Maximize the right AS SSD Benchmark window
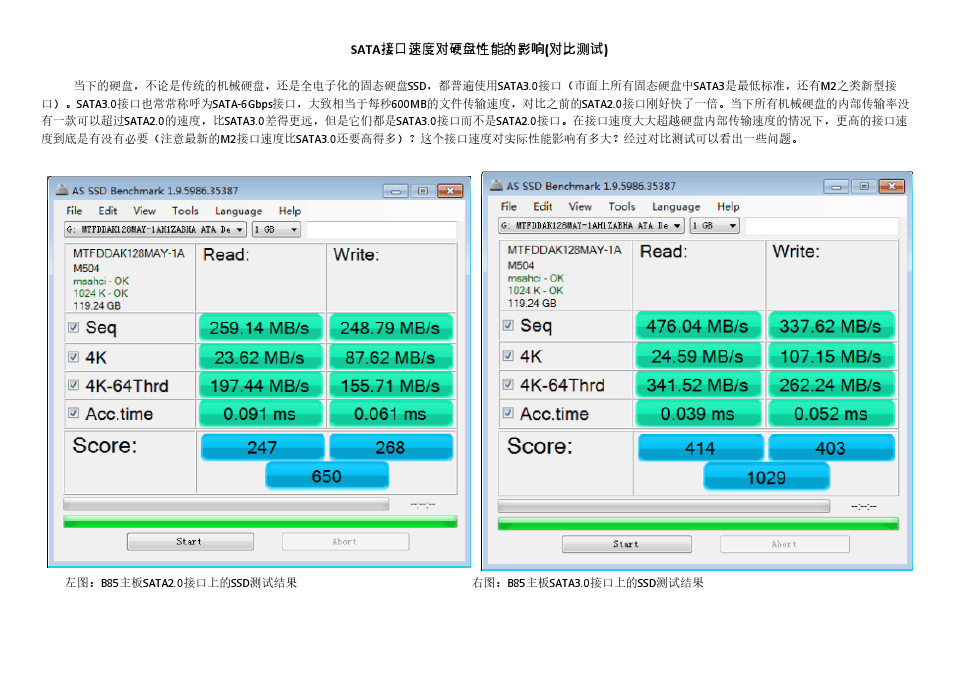Image resolution: width=958 pixels, height=678 pixels. click(x=864, y=186)
